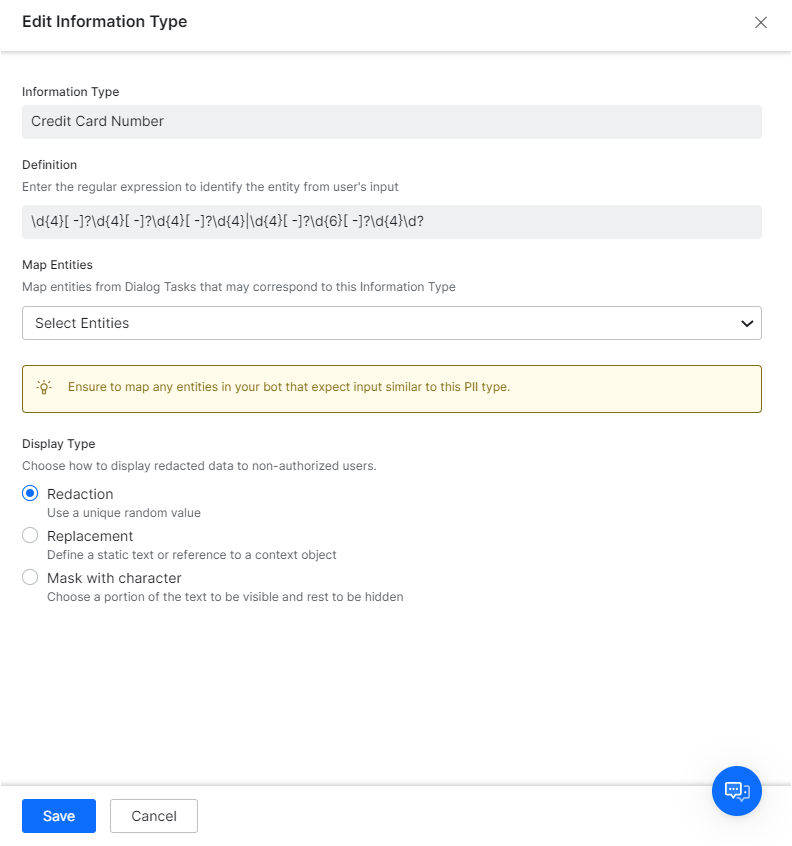Save the information type changes
This screenshot has width=792, height=846.
coord(59,816)
